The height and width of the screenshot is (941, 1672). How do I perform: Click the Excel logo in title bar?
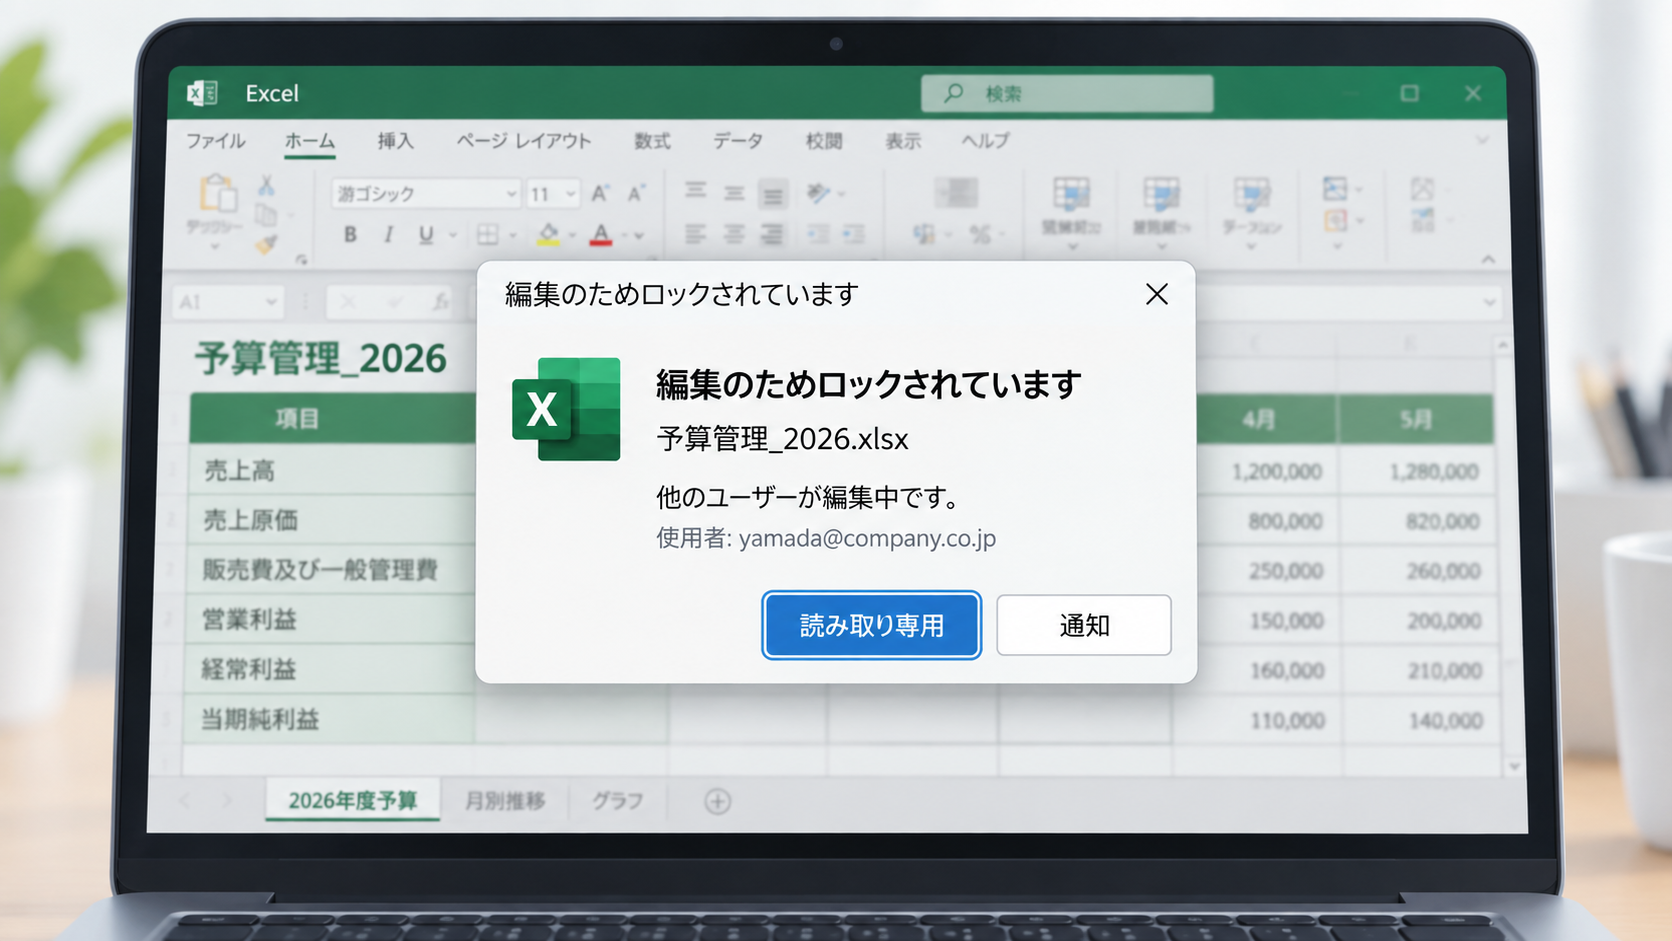point(202,93)
